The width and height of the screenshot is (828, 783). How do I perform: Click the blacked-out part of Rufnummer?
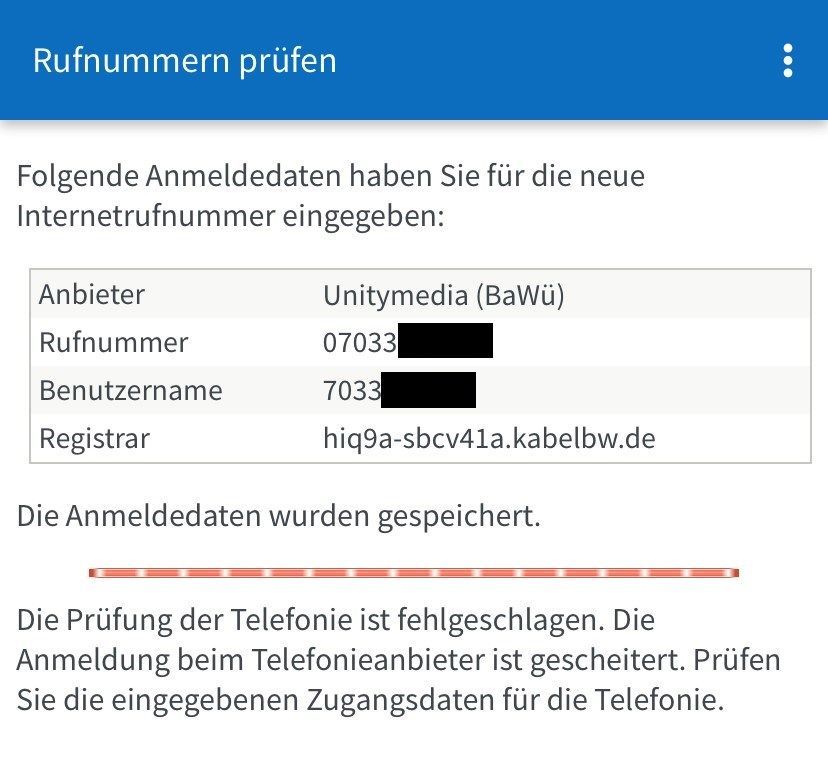pyautogui.click(x=445, y=341)
